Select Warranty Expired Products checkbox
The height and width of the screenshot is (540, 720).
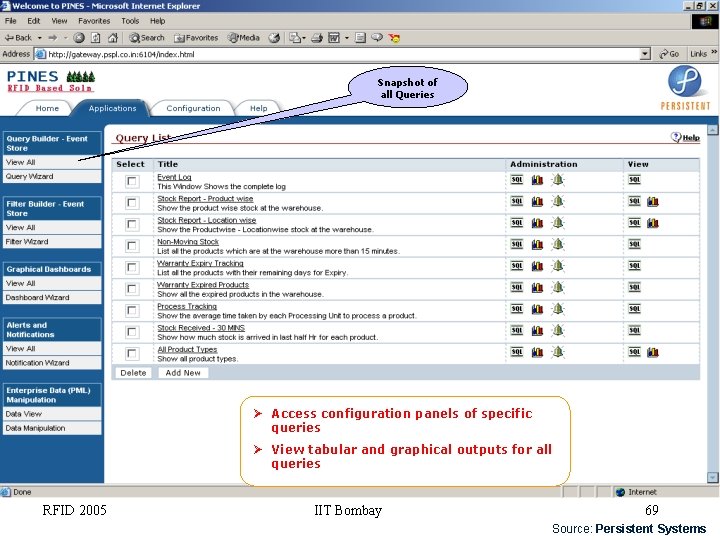(x=132, y=289)
